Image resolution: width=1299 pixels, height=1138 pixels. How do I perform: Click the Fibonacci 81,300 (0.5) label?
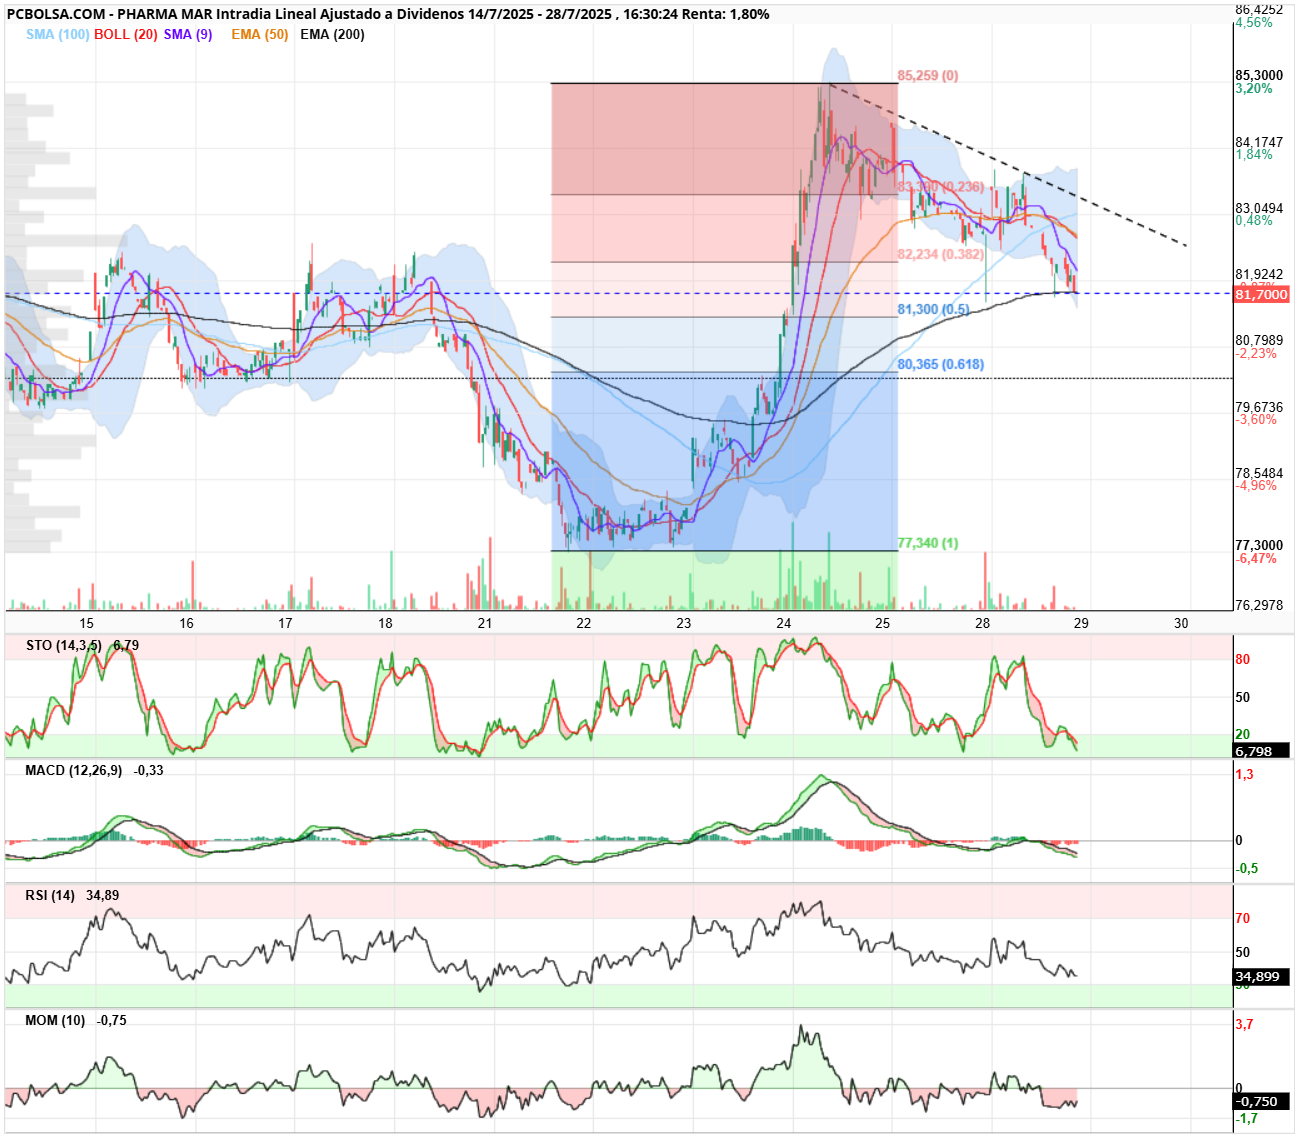coord(933,309)
